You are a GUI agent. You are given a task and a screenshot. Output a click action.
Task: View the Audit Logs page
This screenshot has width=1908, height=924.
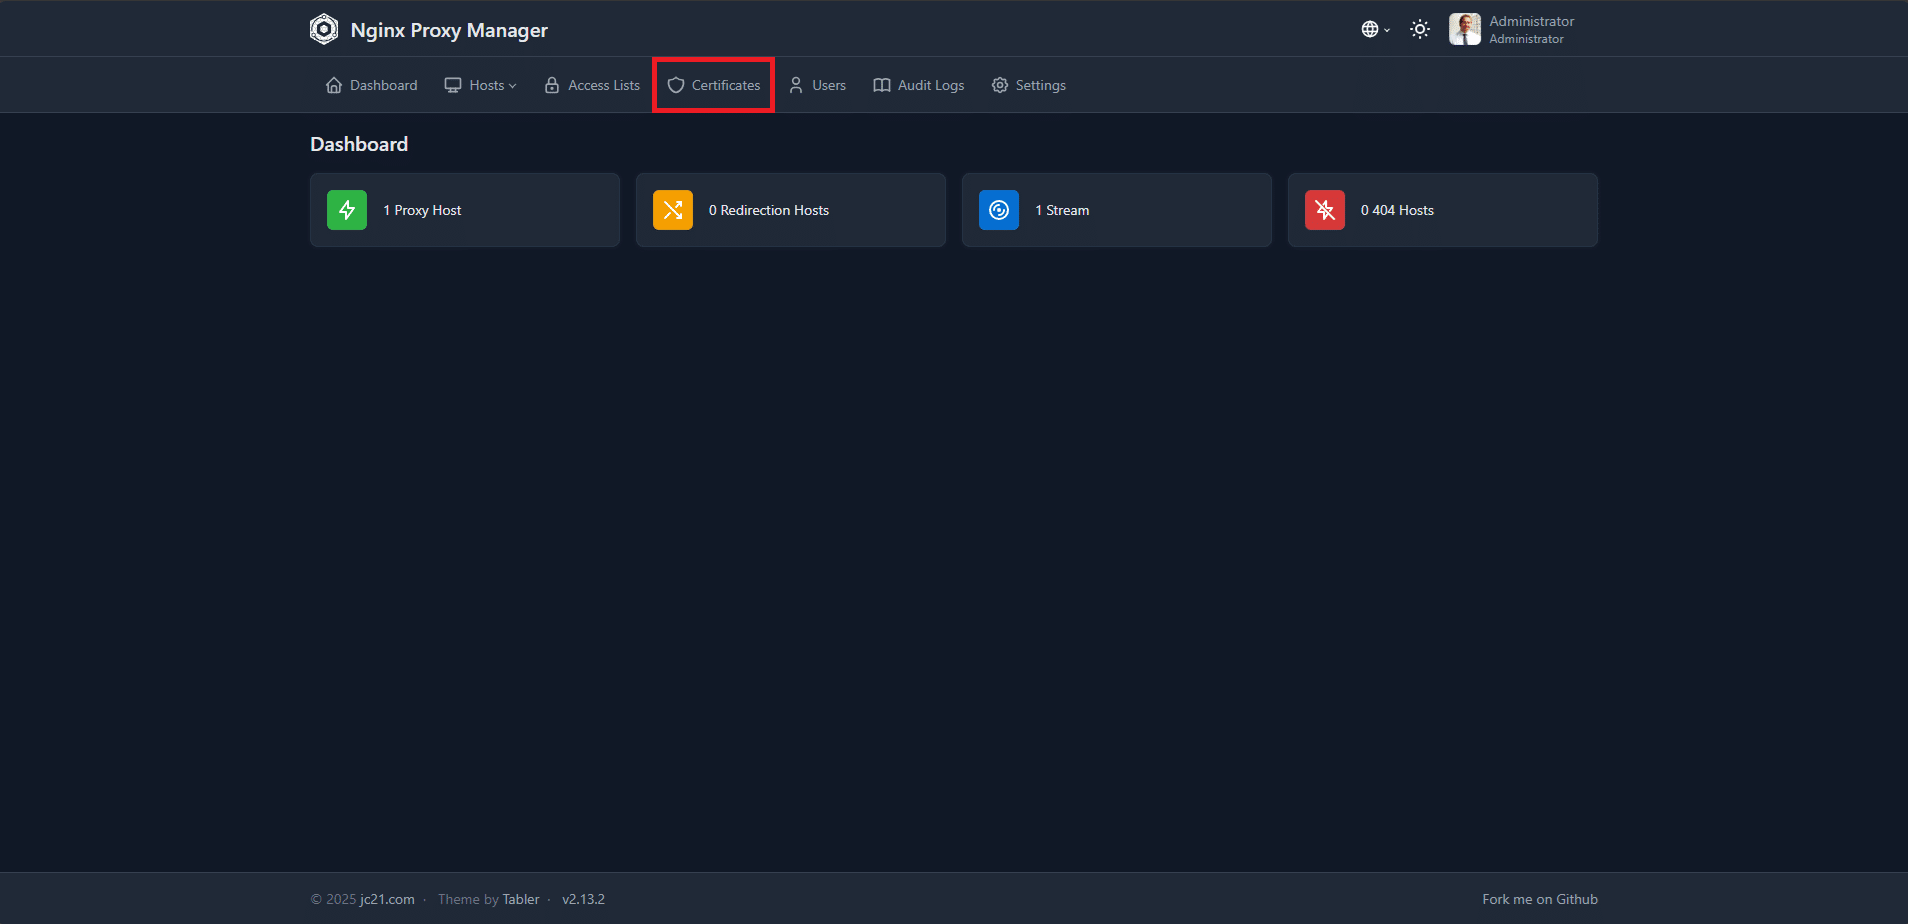click(x=919, y=85)
